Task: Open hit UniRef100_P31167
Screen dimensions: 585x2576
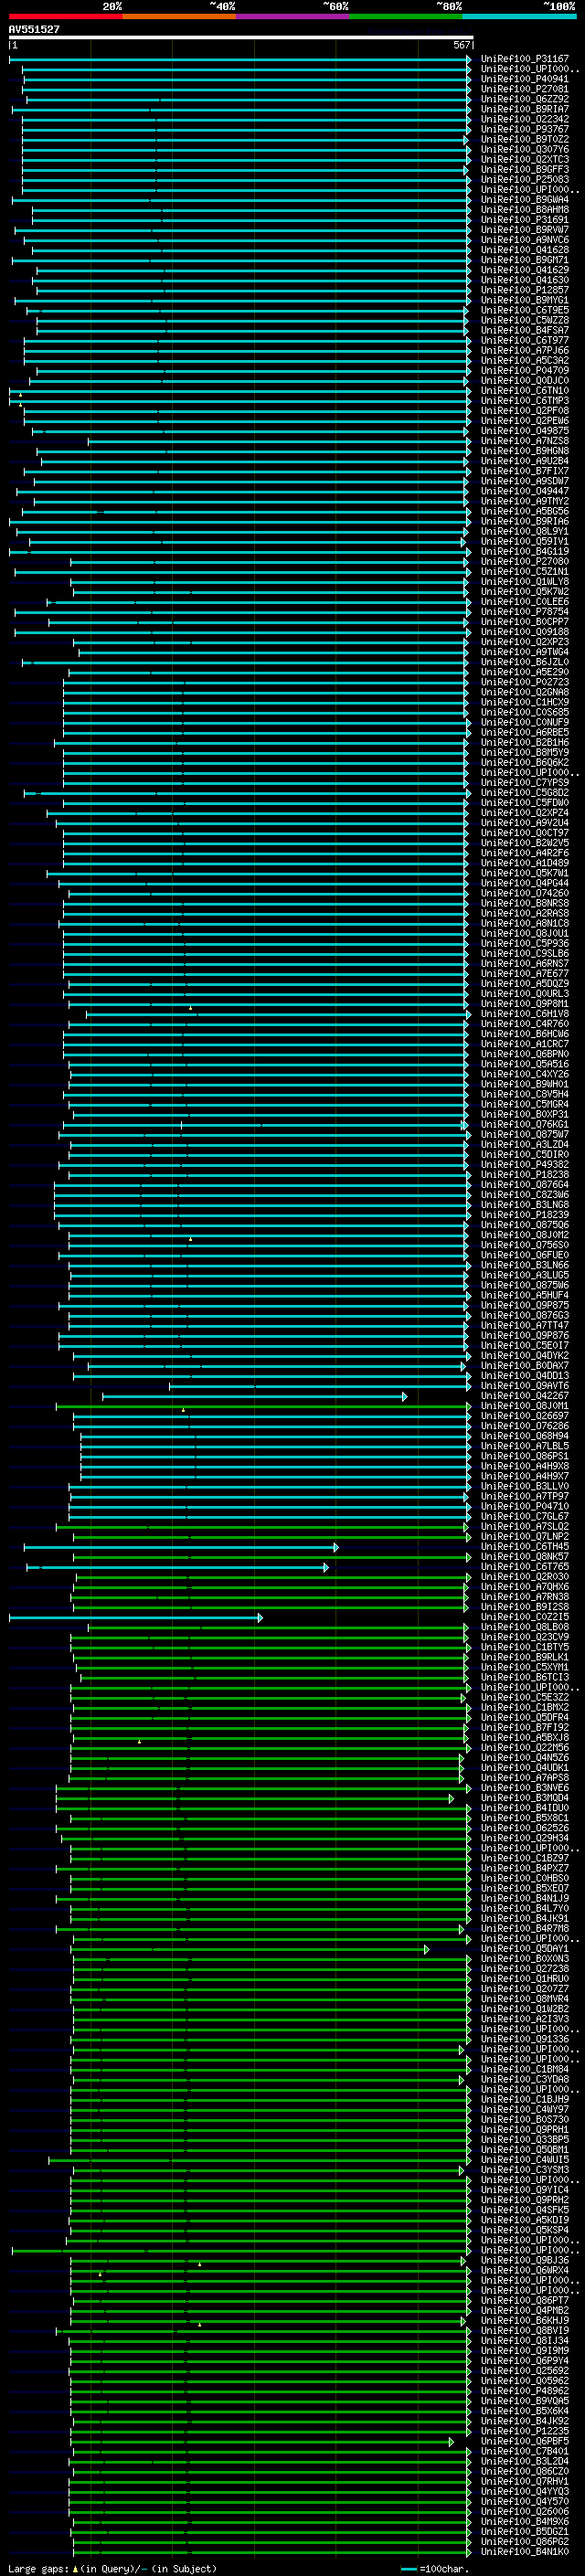Action: (x=525, y=59)
